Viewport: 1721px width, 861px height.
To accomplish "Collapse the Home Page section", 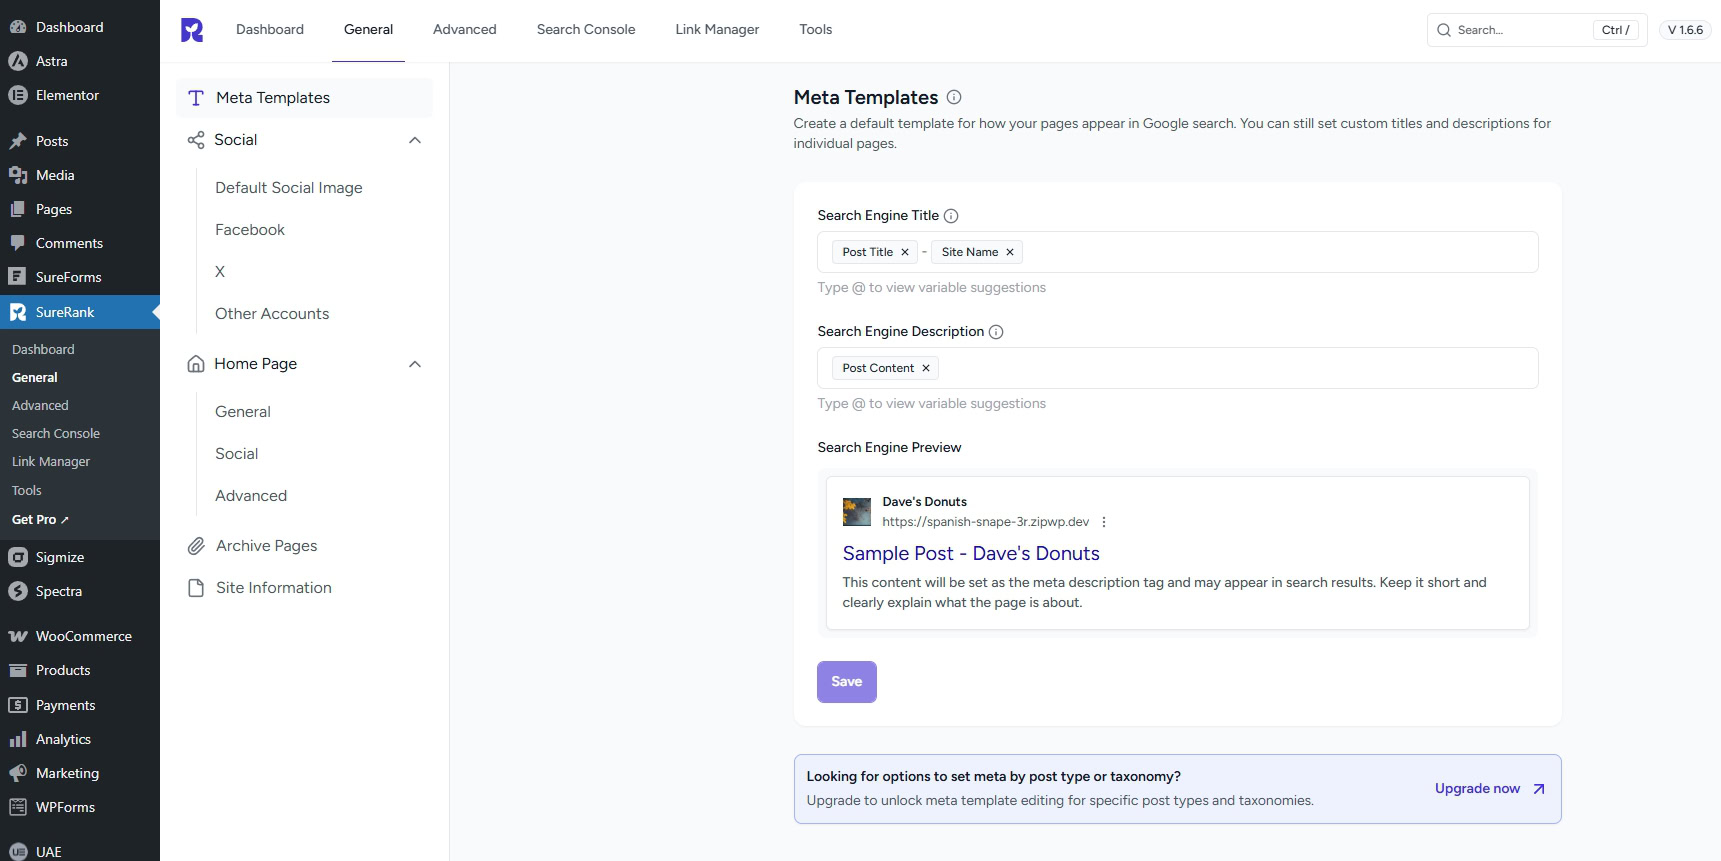I will [415, 364].
